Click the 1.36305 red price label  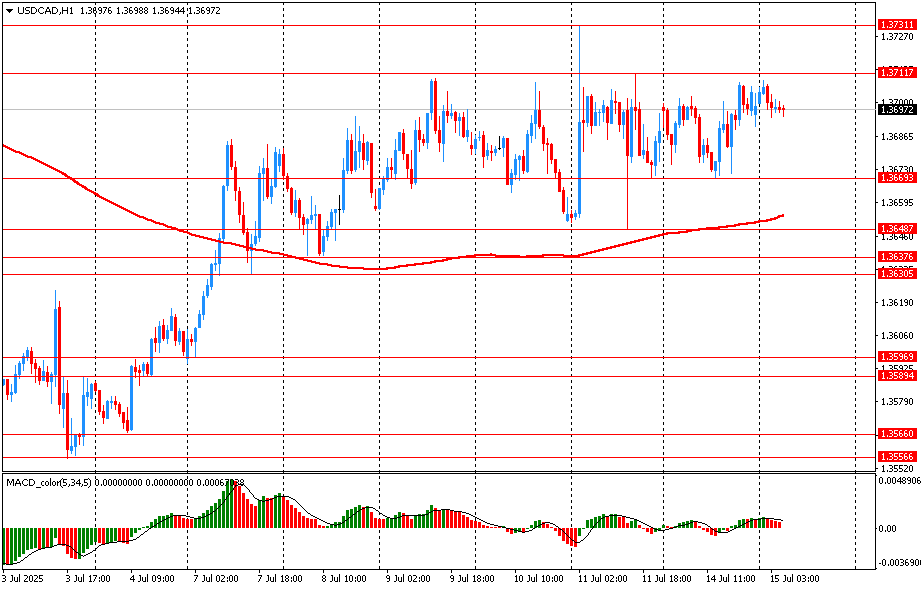pos(897,273)
